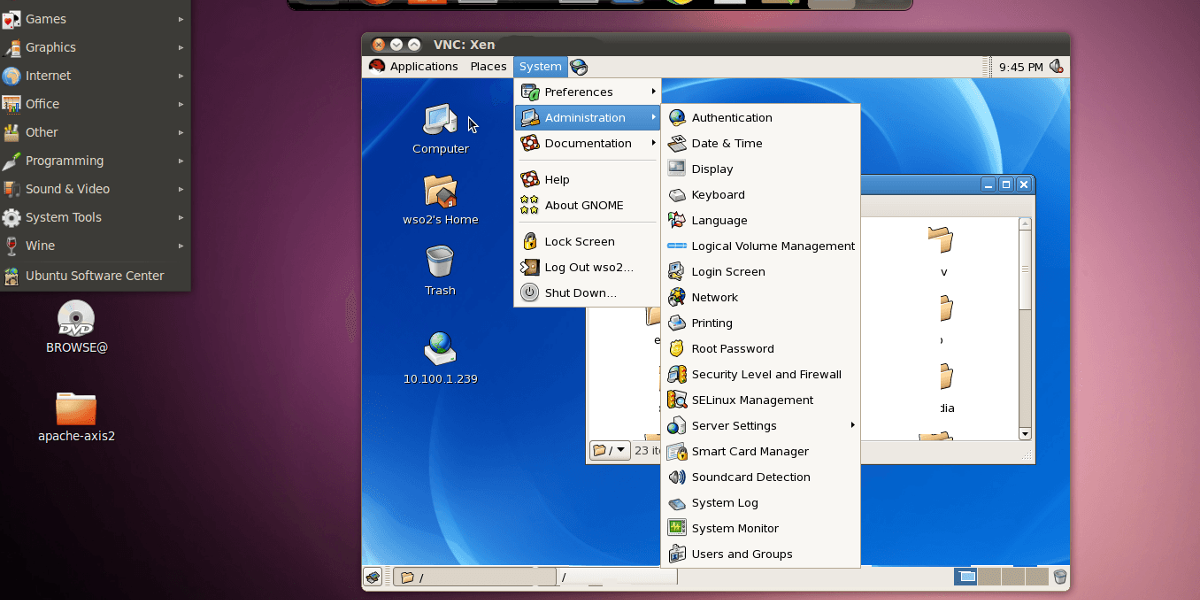Viewport: 1200px width, 600px height.
Task: Expand the Server Settings submenu
Action: pos(760,425)
